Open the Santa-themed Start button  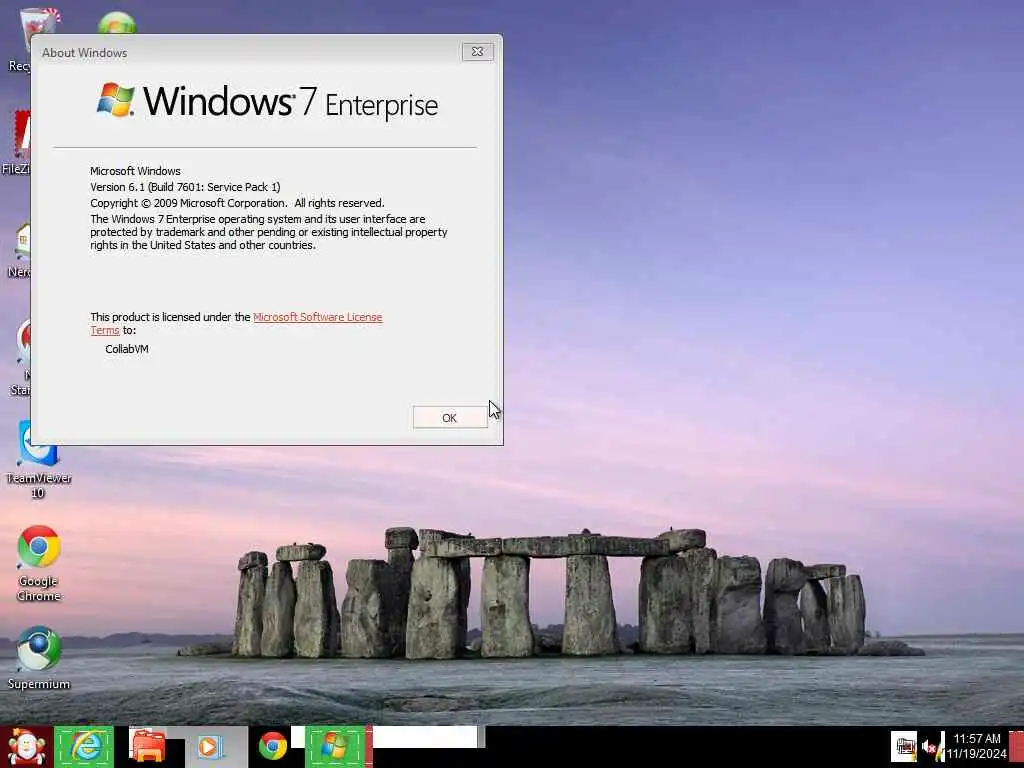tap(26, 747)
